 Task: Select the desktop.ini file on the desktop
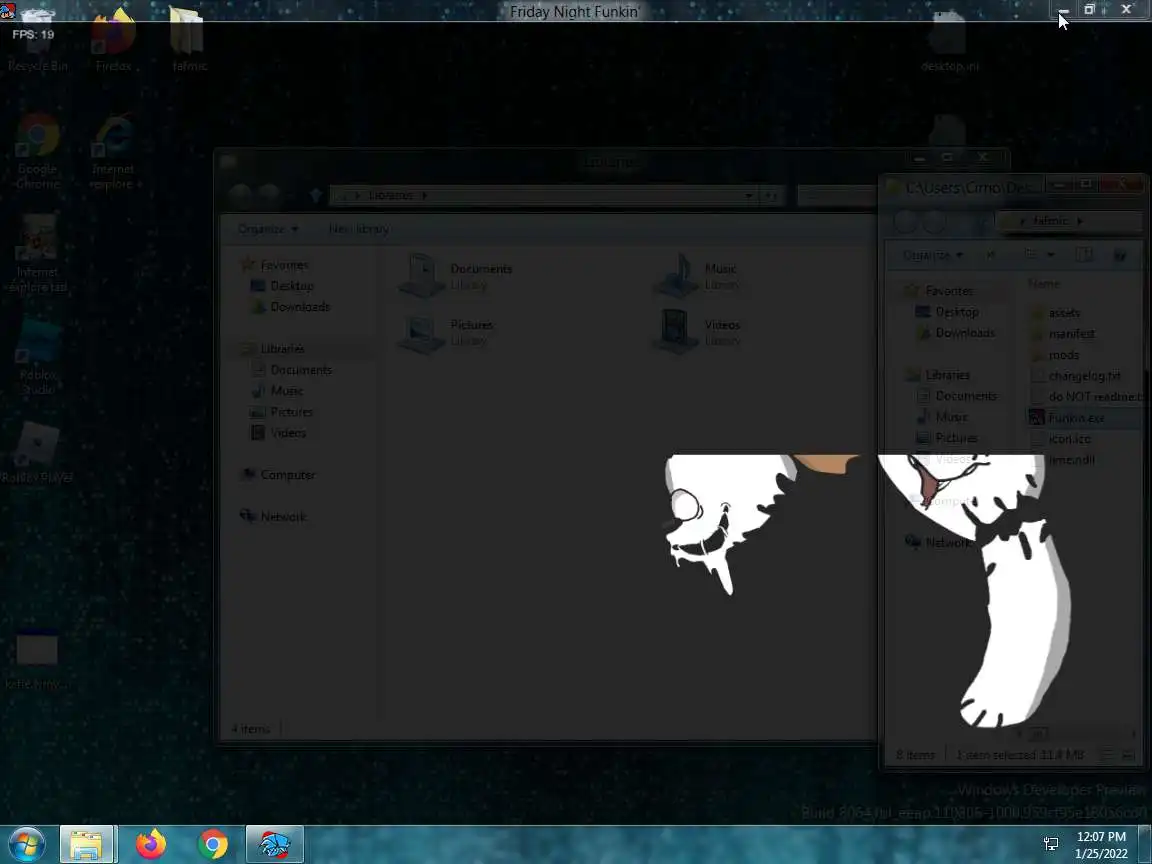pos(949,43)
